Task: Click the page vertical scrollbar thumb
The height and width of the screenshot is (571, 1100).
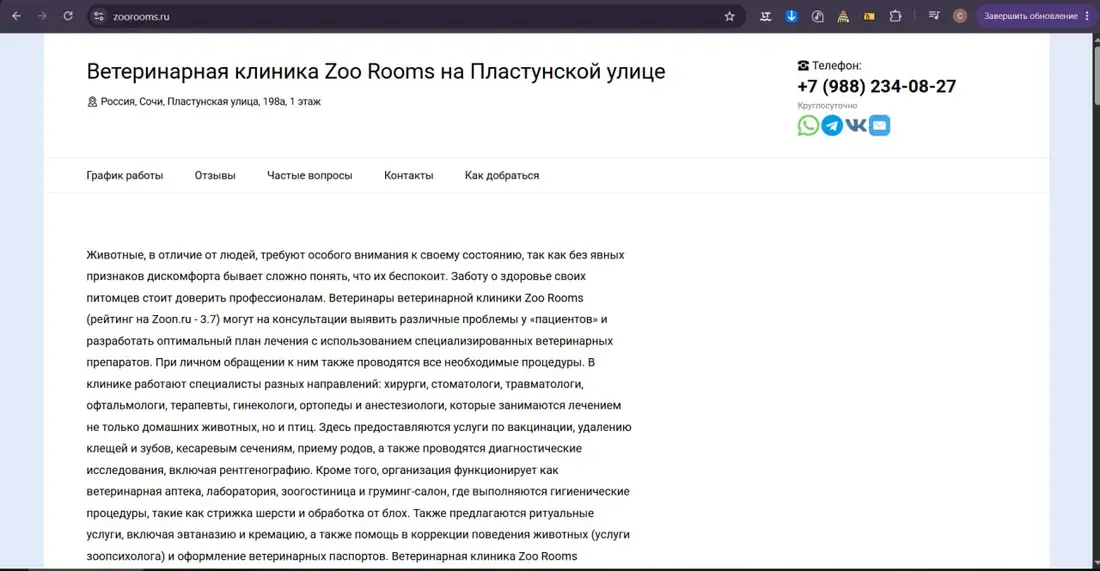Action: [x=1096, y=74]
